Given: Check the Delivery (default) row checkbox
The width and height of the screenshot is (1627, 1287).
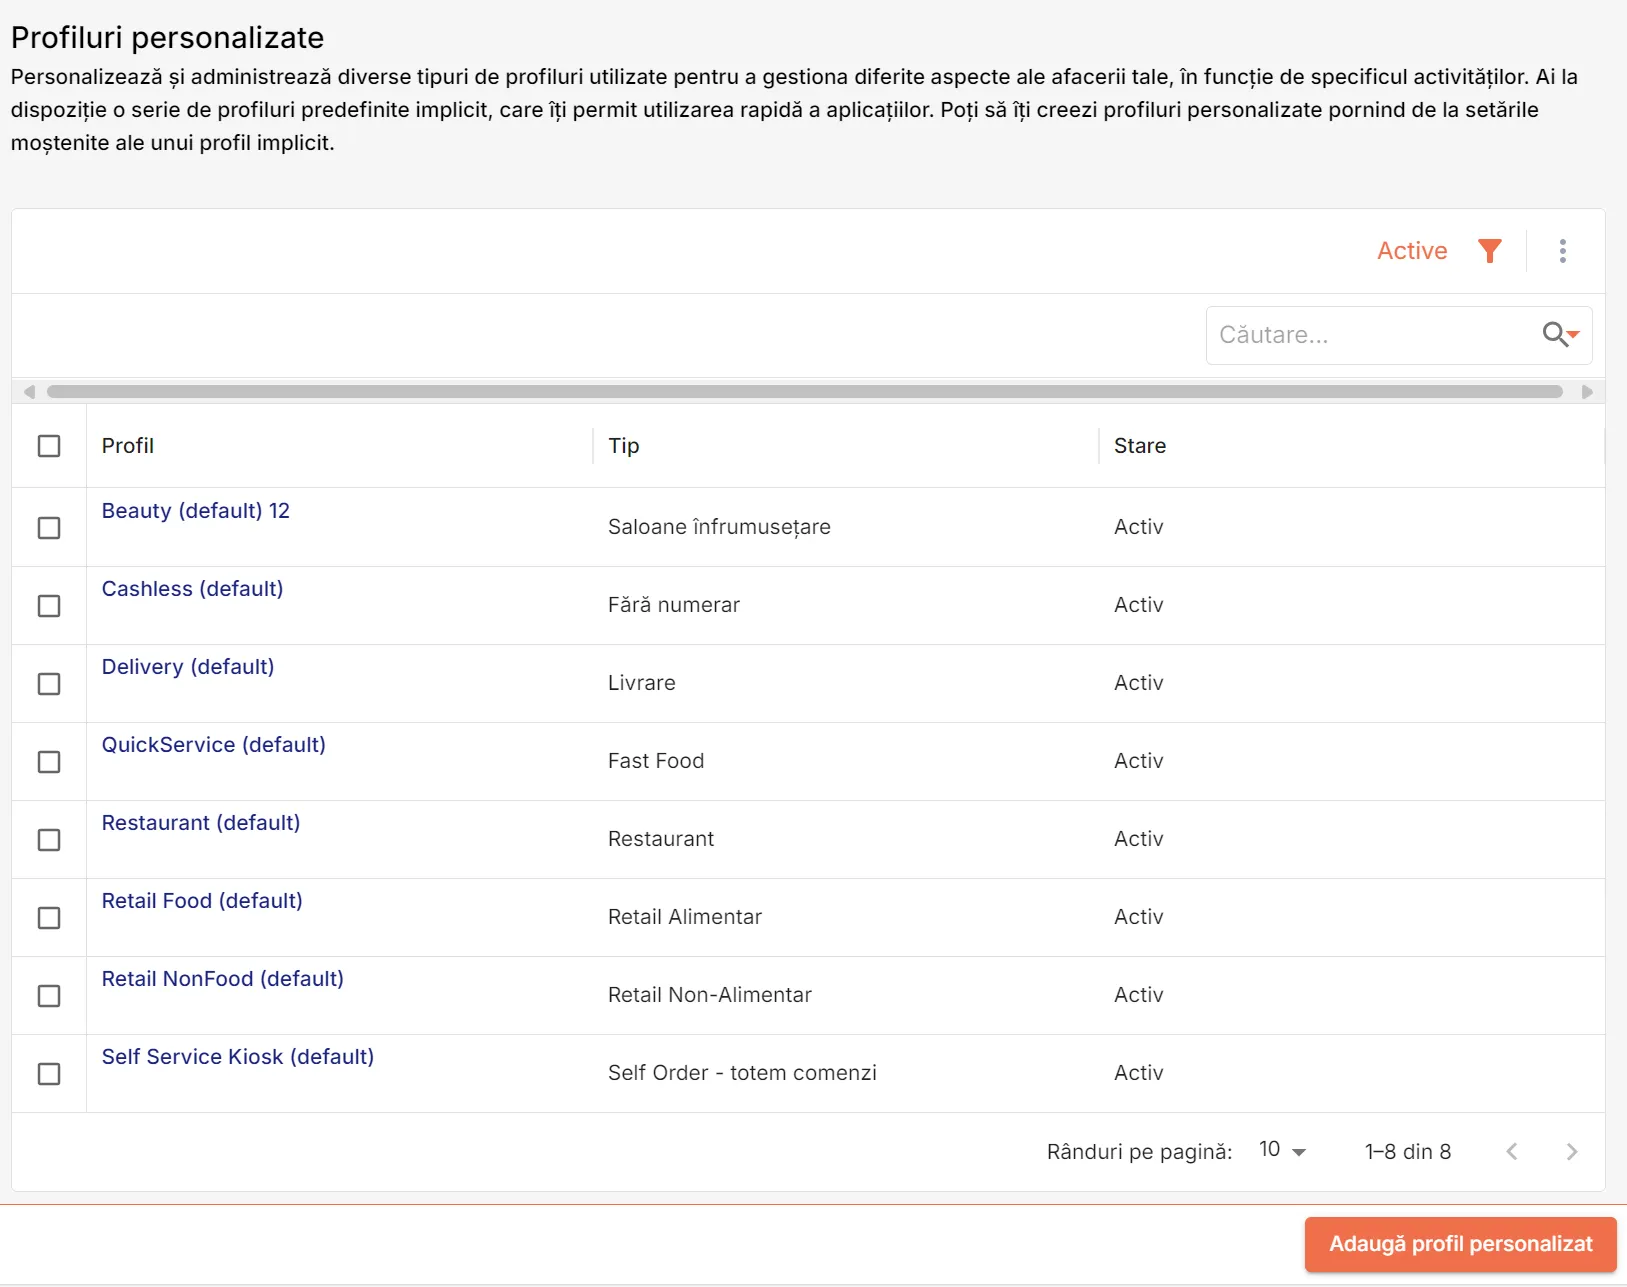Looking at the screenshot, I should pos(49,684).
